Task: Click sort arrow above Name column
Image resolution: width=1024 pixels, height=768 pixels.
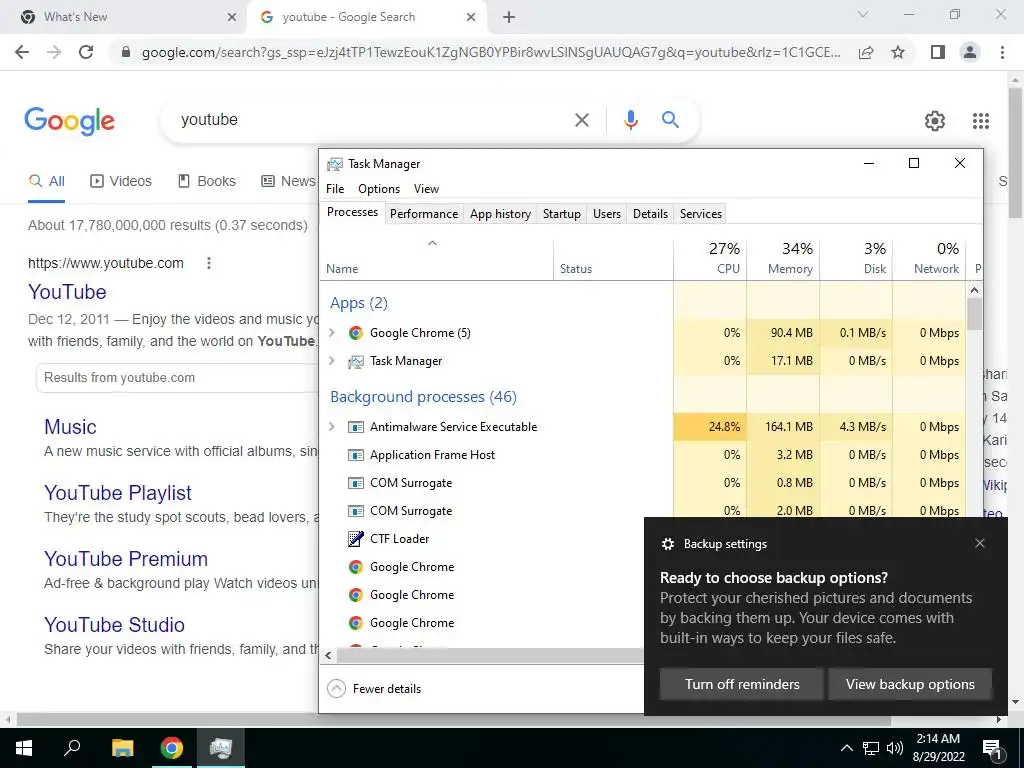Action: (432, 243)
